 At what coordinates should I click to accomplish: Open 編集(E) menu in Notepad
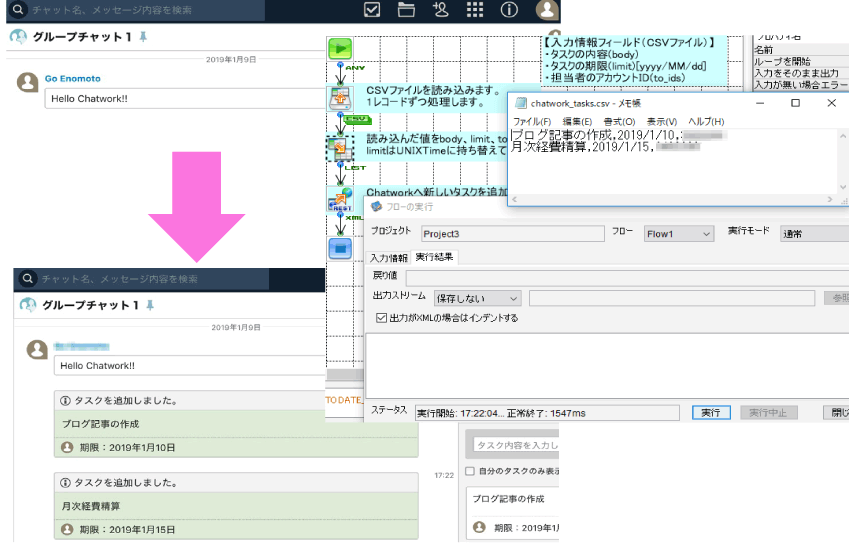(577, 121)
